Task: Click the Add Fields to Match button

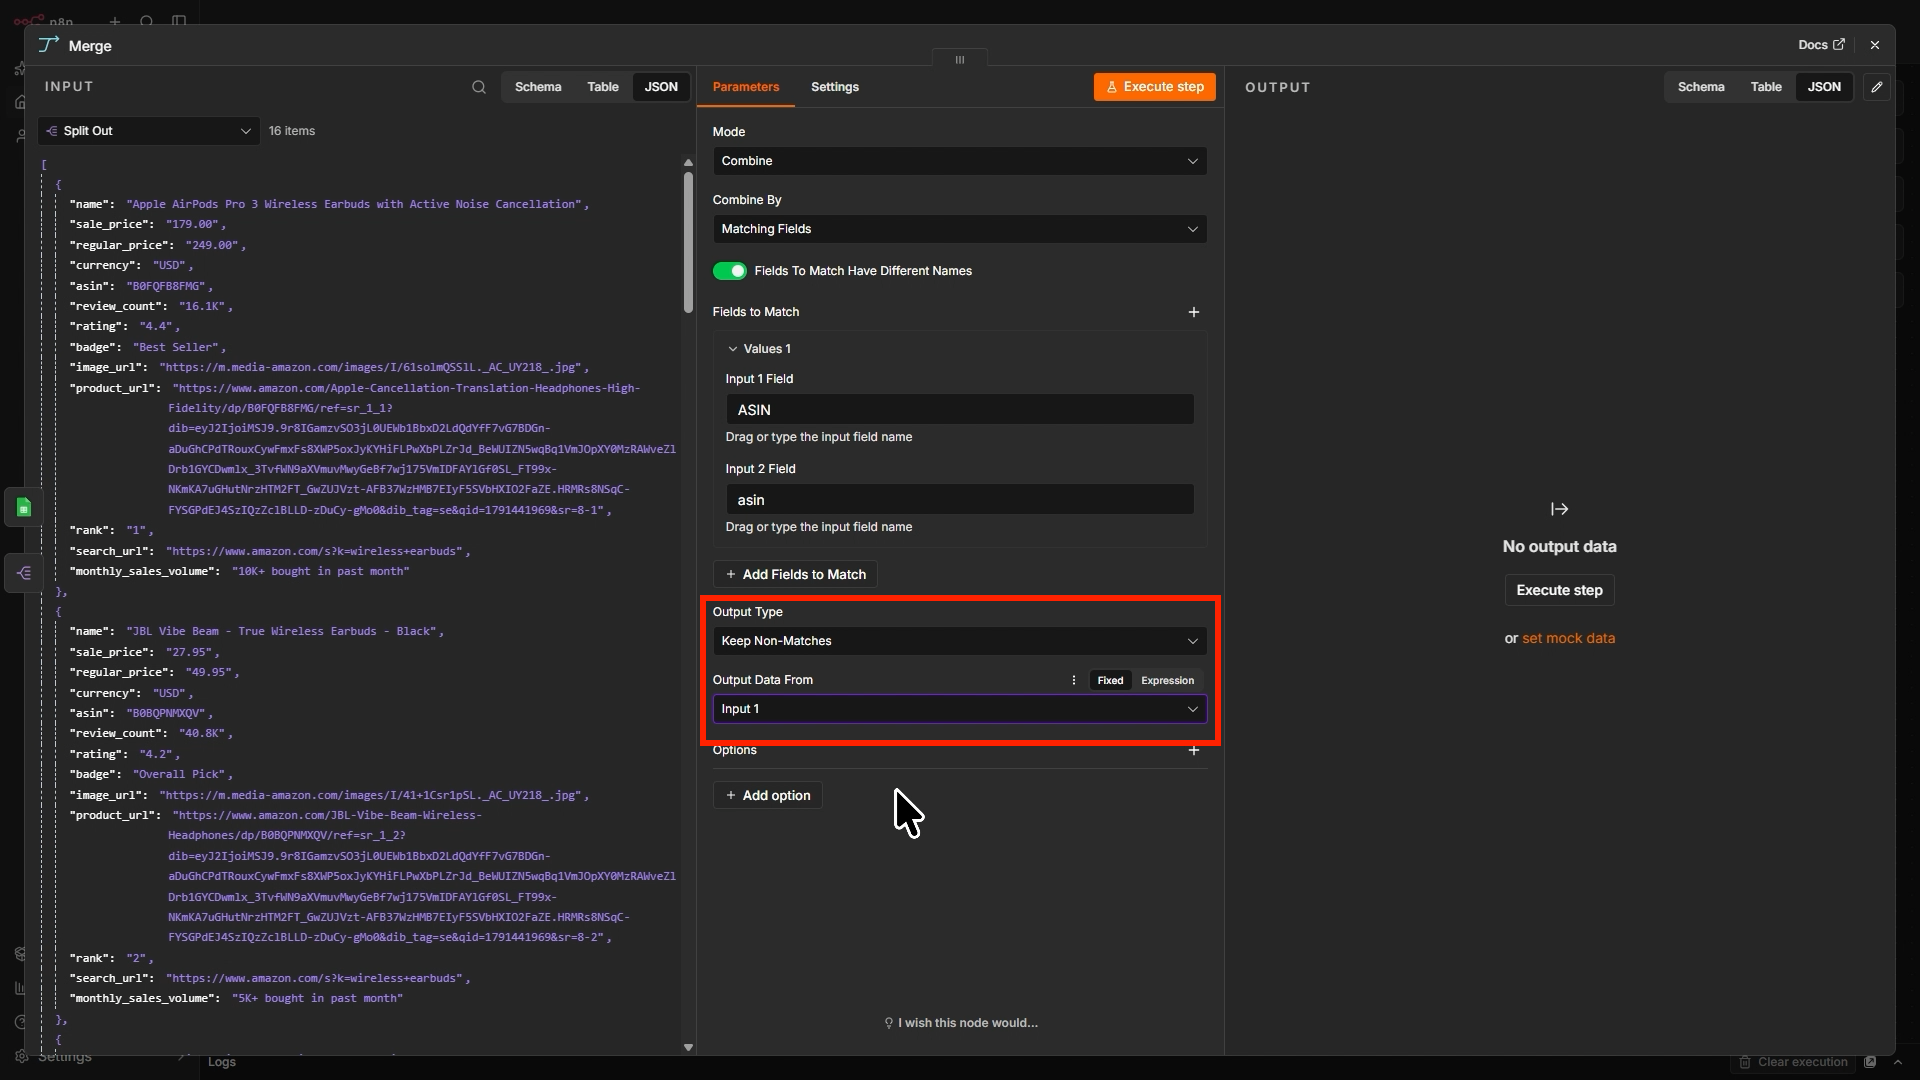Action: [795, 574]
